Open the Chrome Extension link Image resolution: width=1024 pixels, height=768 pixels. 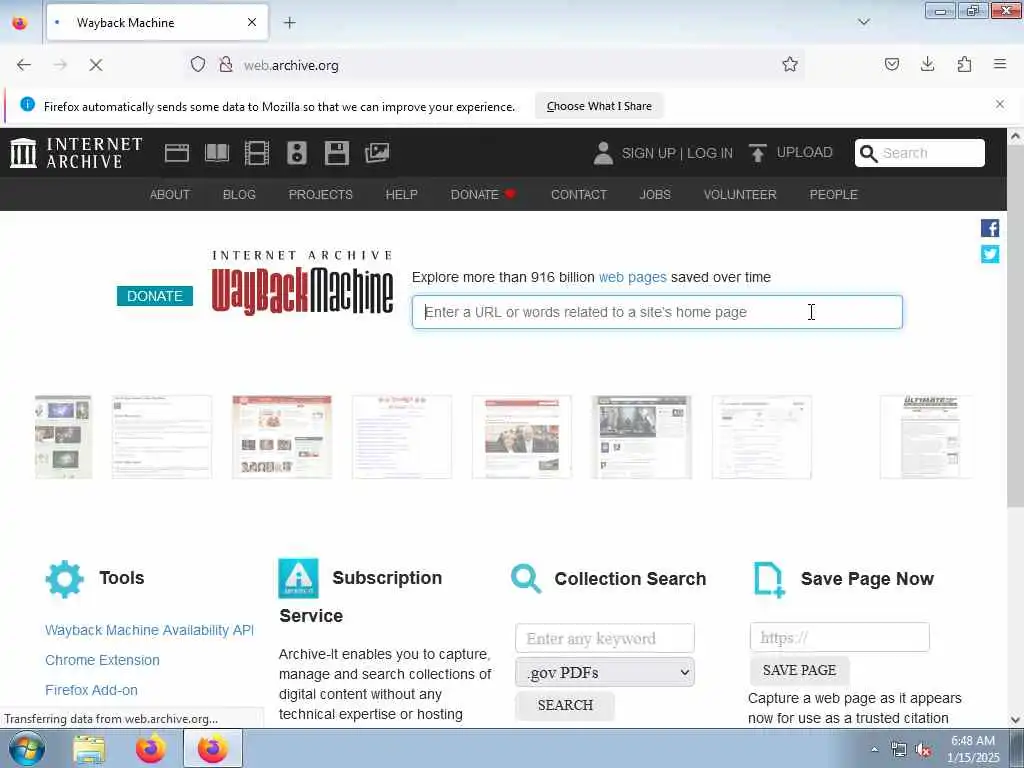[103, 660]
